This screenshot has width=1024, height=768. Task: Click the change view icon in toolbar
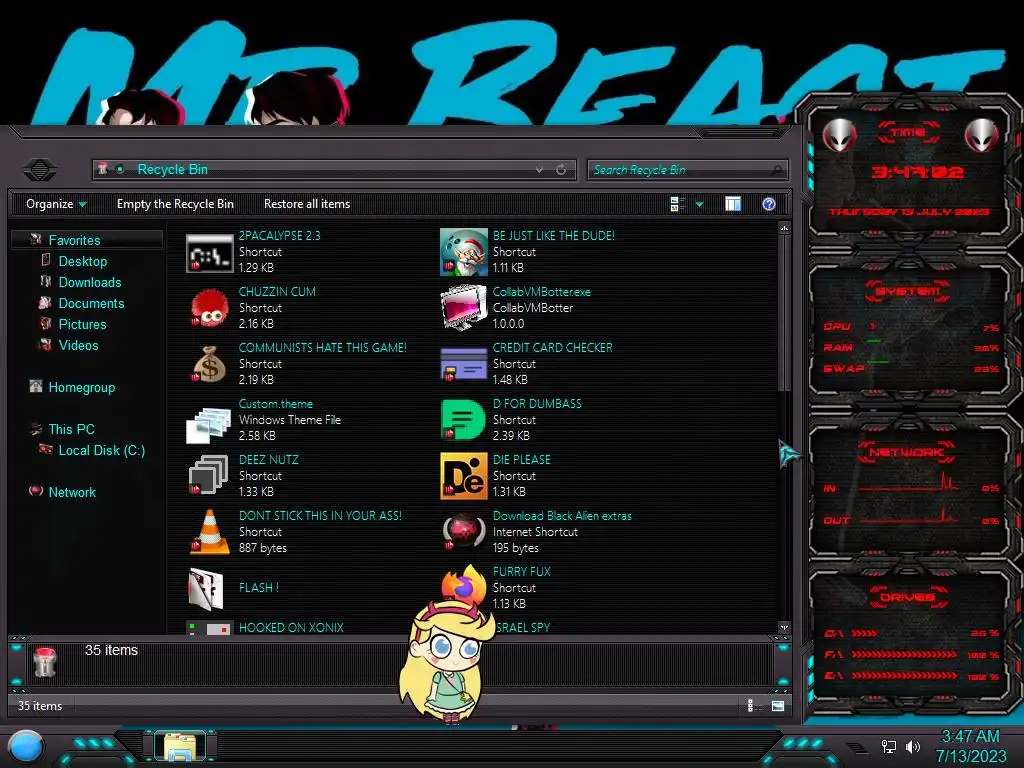678,204
